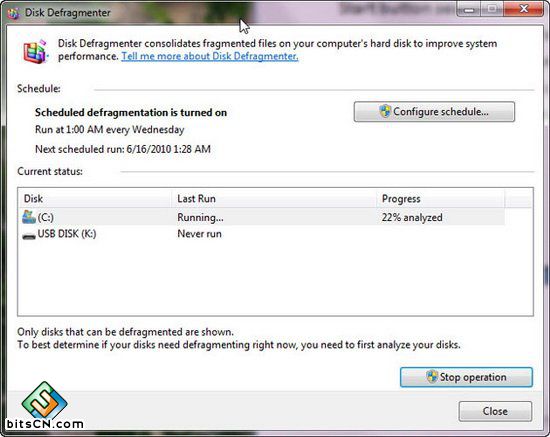Viewport: 550px width, 437px height.
Task: Click the 'Running...' status cell
Action: (200, 217)
